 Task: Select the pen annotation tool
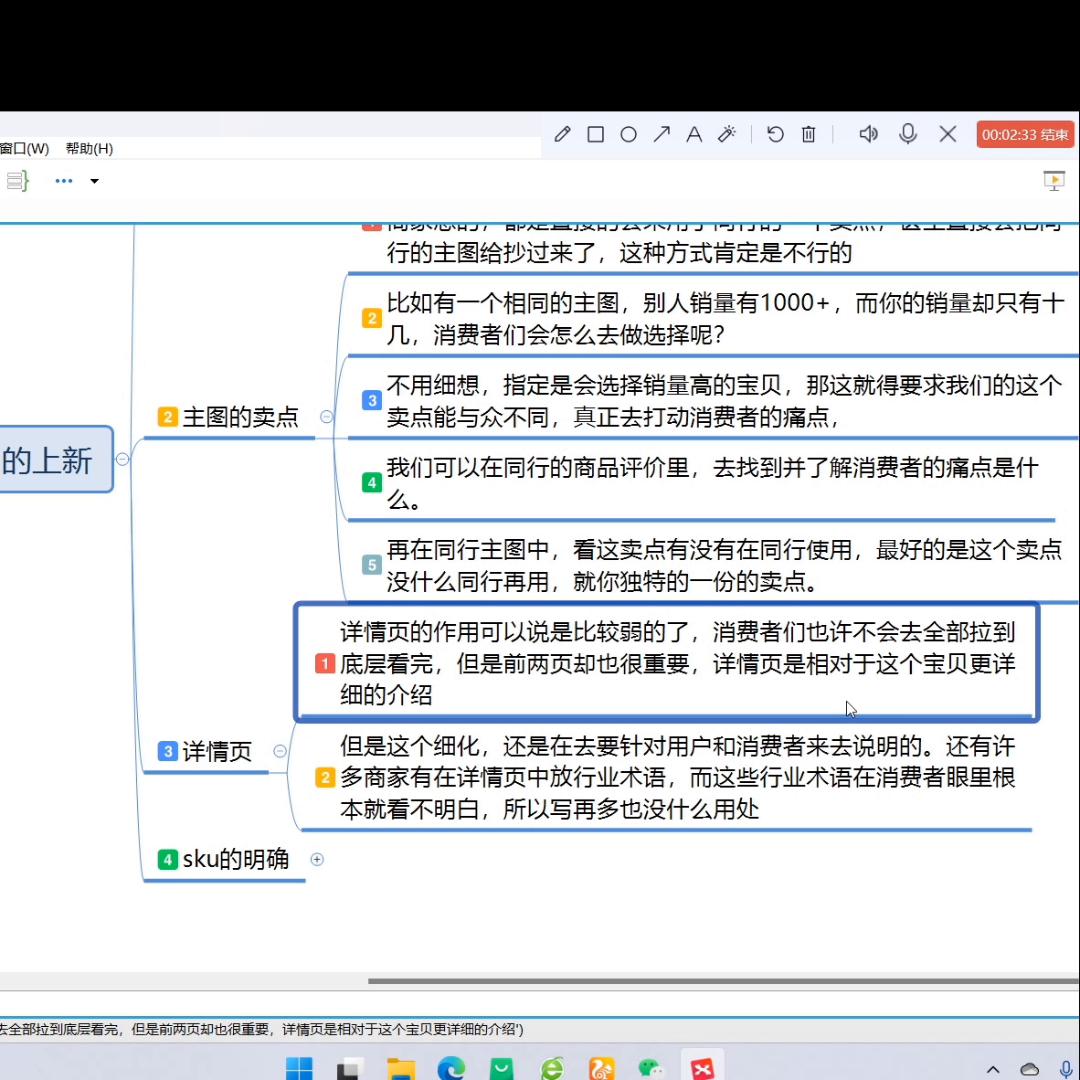pyautogui.click(x=561, y=133)
